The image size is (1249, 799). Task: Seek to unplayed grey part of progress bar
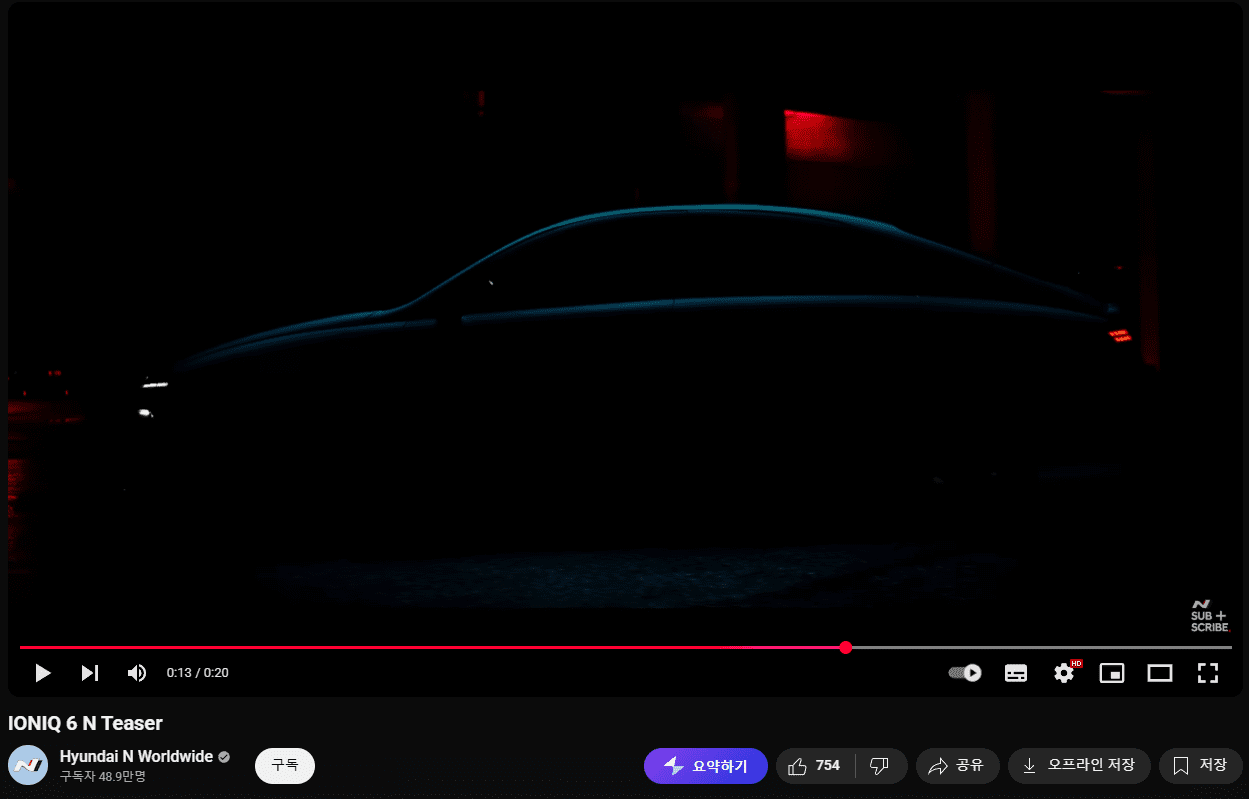(x=1040, y=648)
